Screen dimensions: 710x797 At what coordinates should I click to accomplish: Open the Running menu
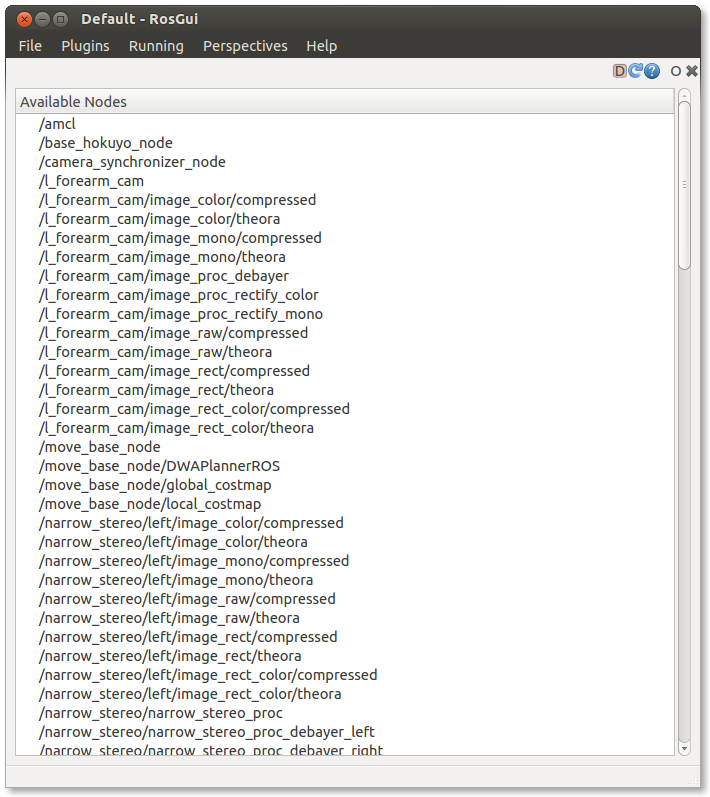[x=156, y=46]
